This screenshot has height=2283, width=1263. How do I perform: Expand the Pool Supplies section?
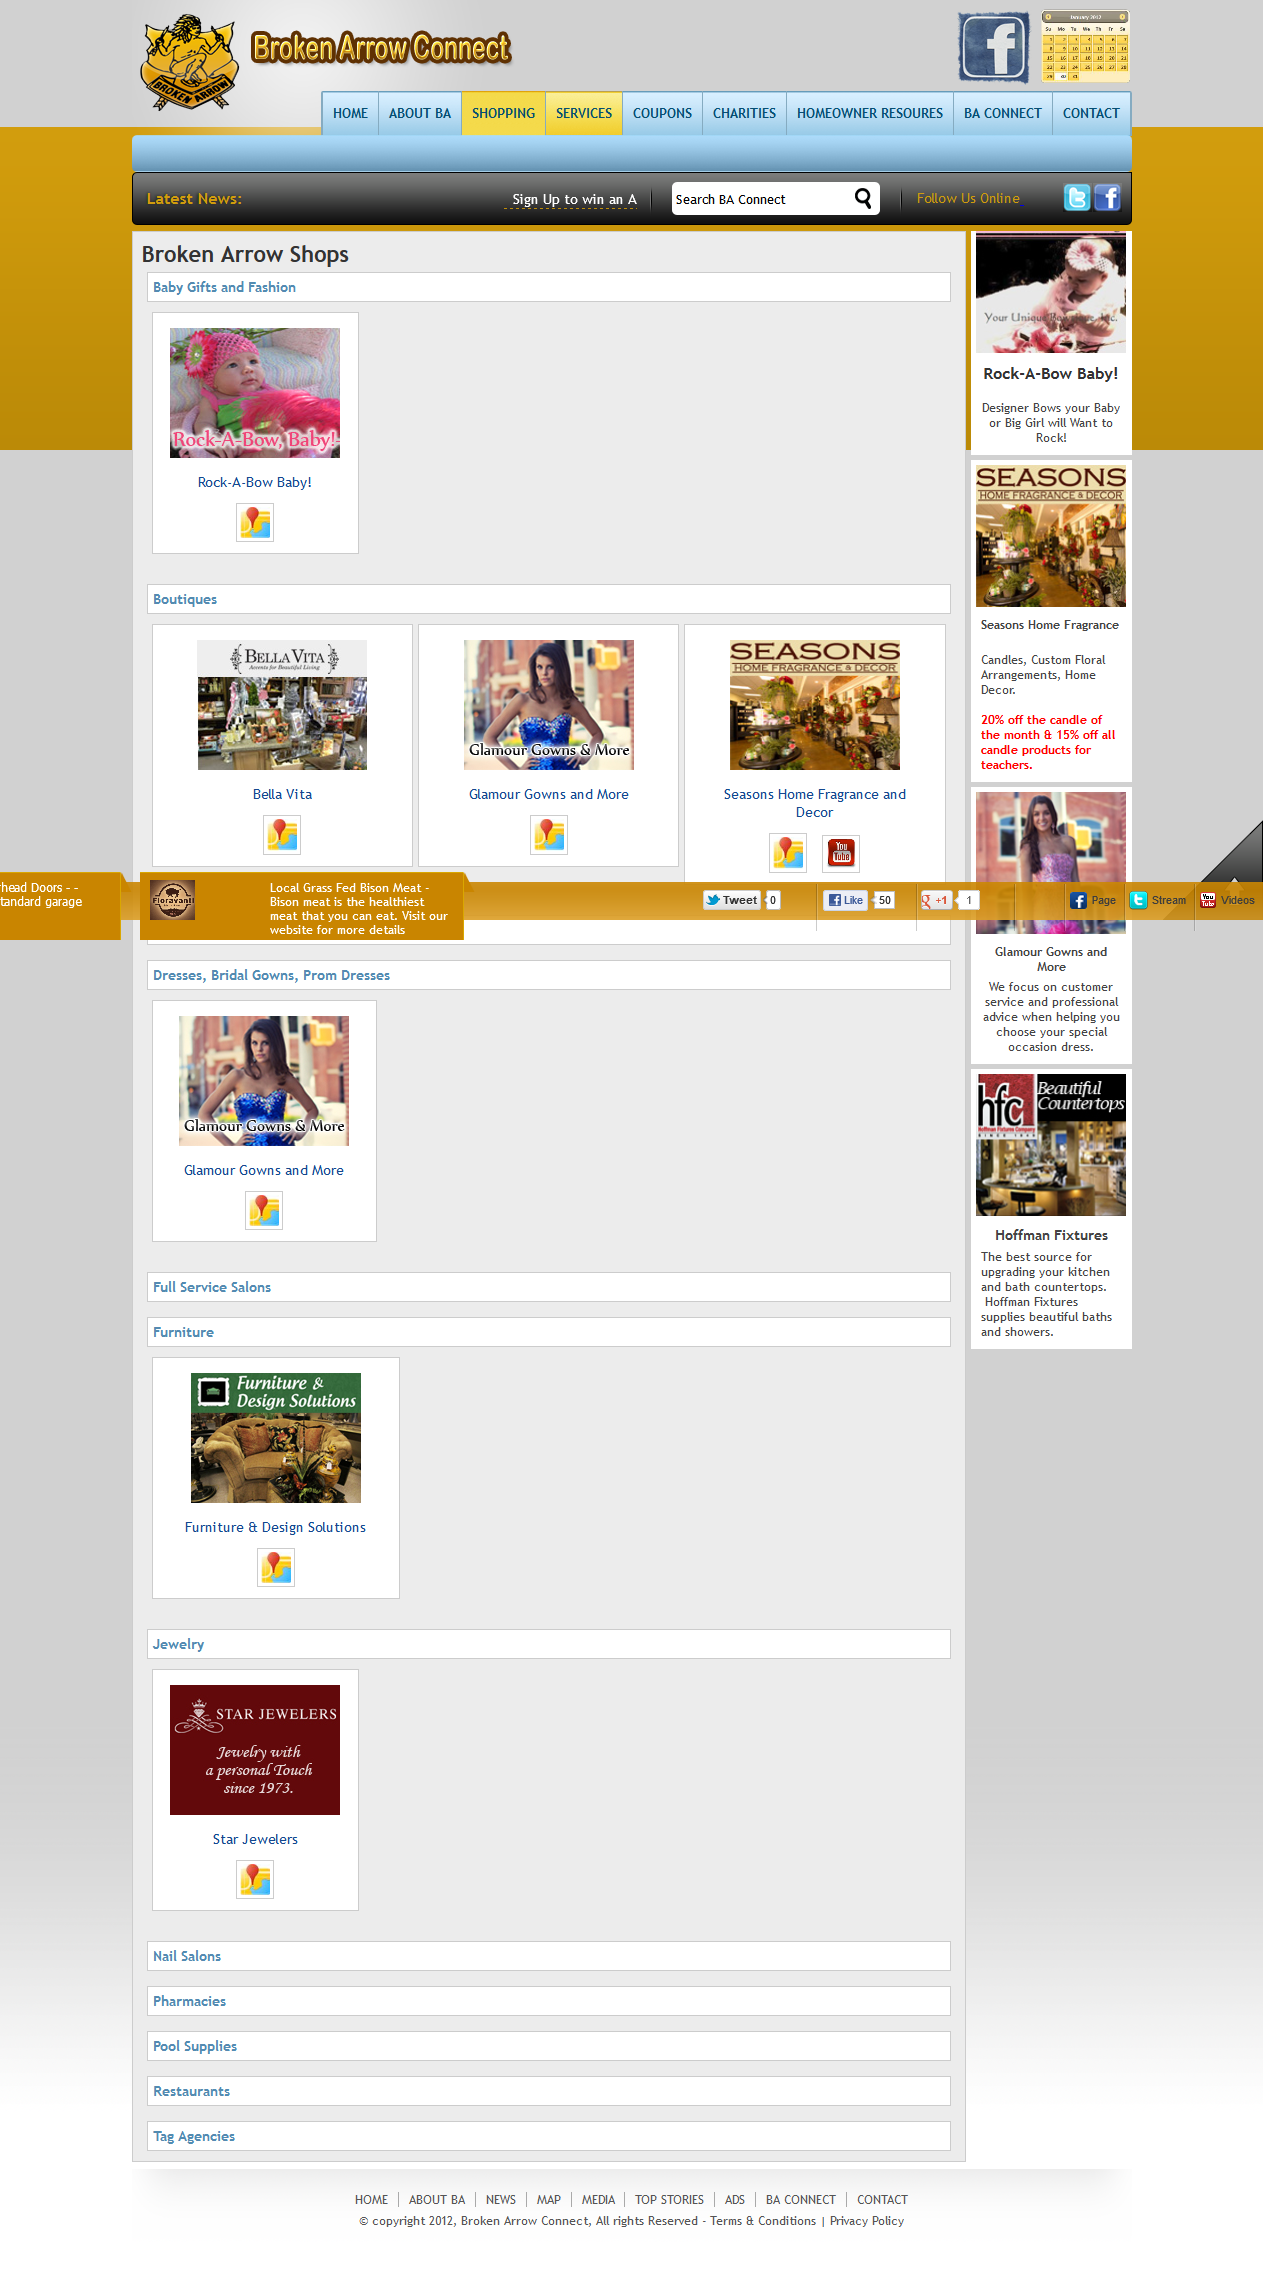click(549, 2046)
